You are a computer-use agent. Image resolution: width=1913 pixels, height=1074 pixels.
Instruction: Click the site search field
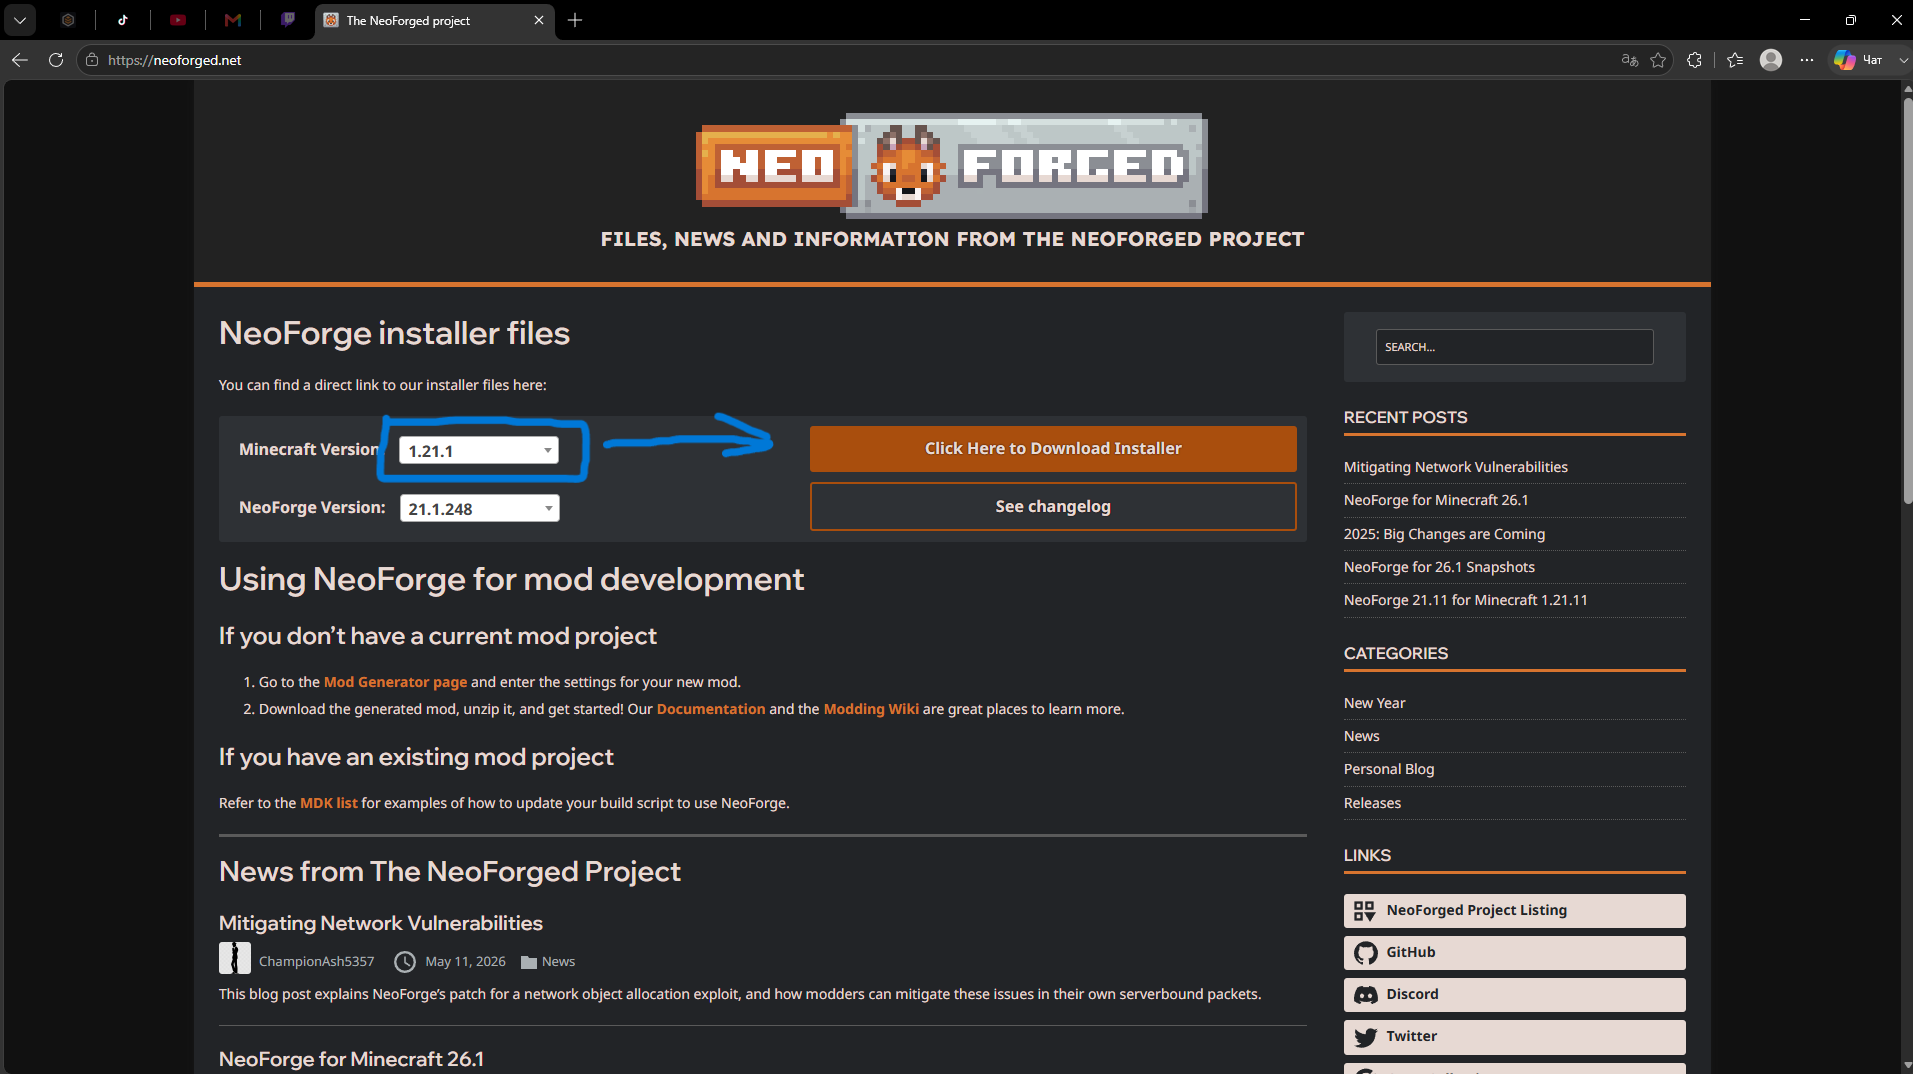(1514, 347)
